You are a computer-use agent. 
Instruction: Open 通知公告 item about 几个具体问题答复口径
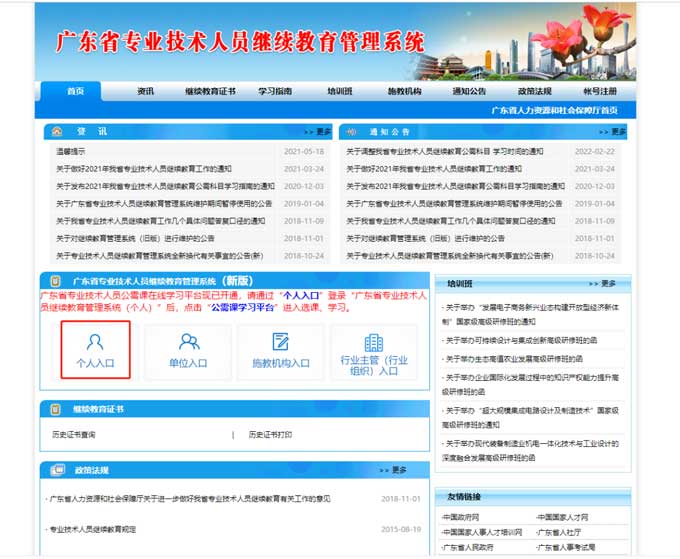coord(451,221)
